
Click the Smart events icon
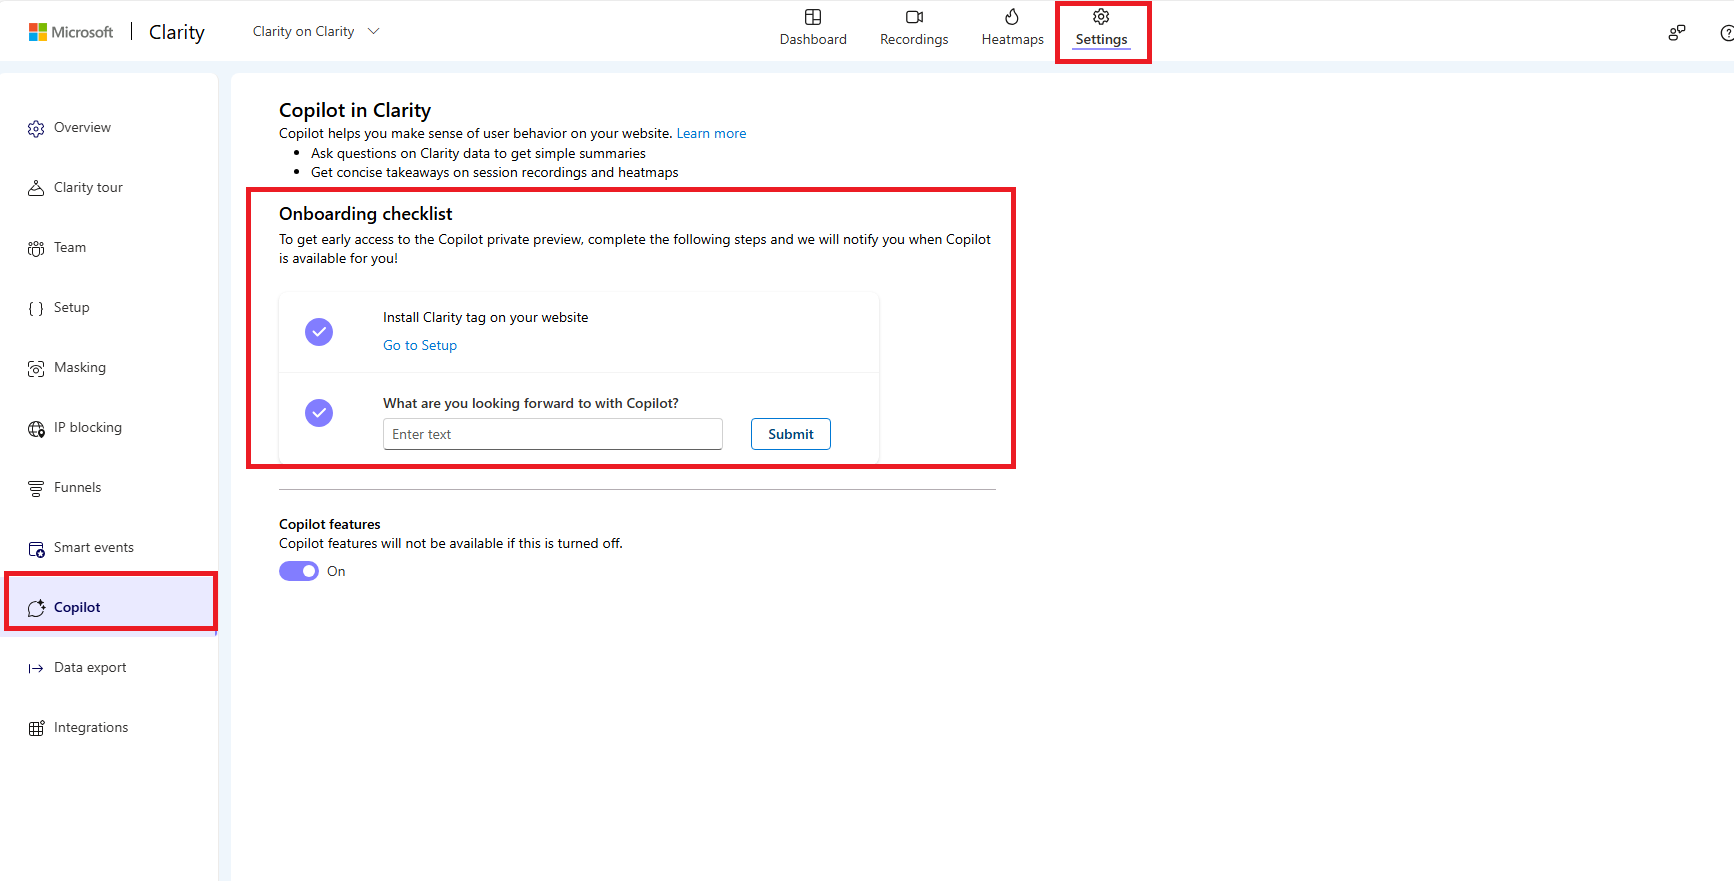tap(36, 548)
